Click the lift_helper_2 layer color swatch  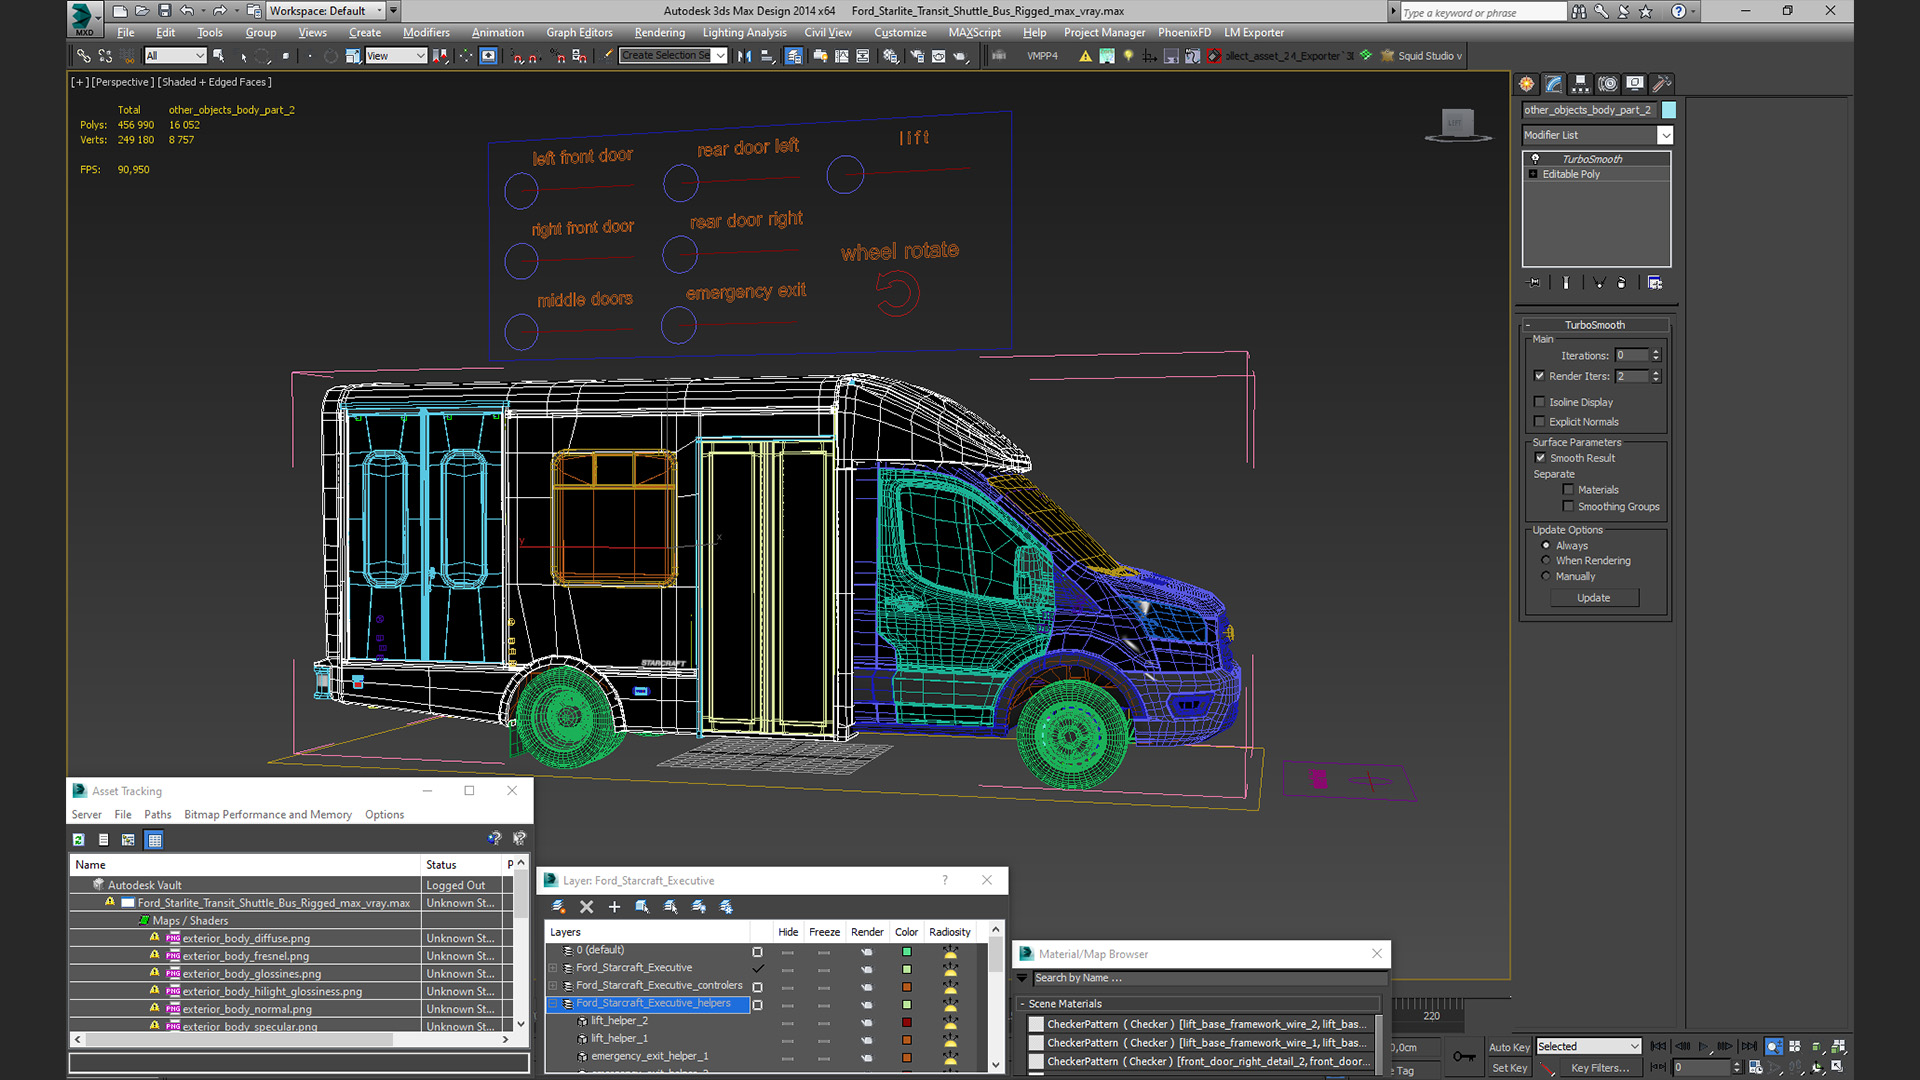point(907,1022)
